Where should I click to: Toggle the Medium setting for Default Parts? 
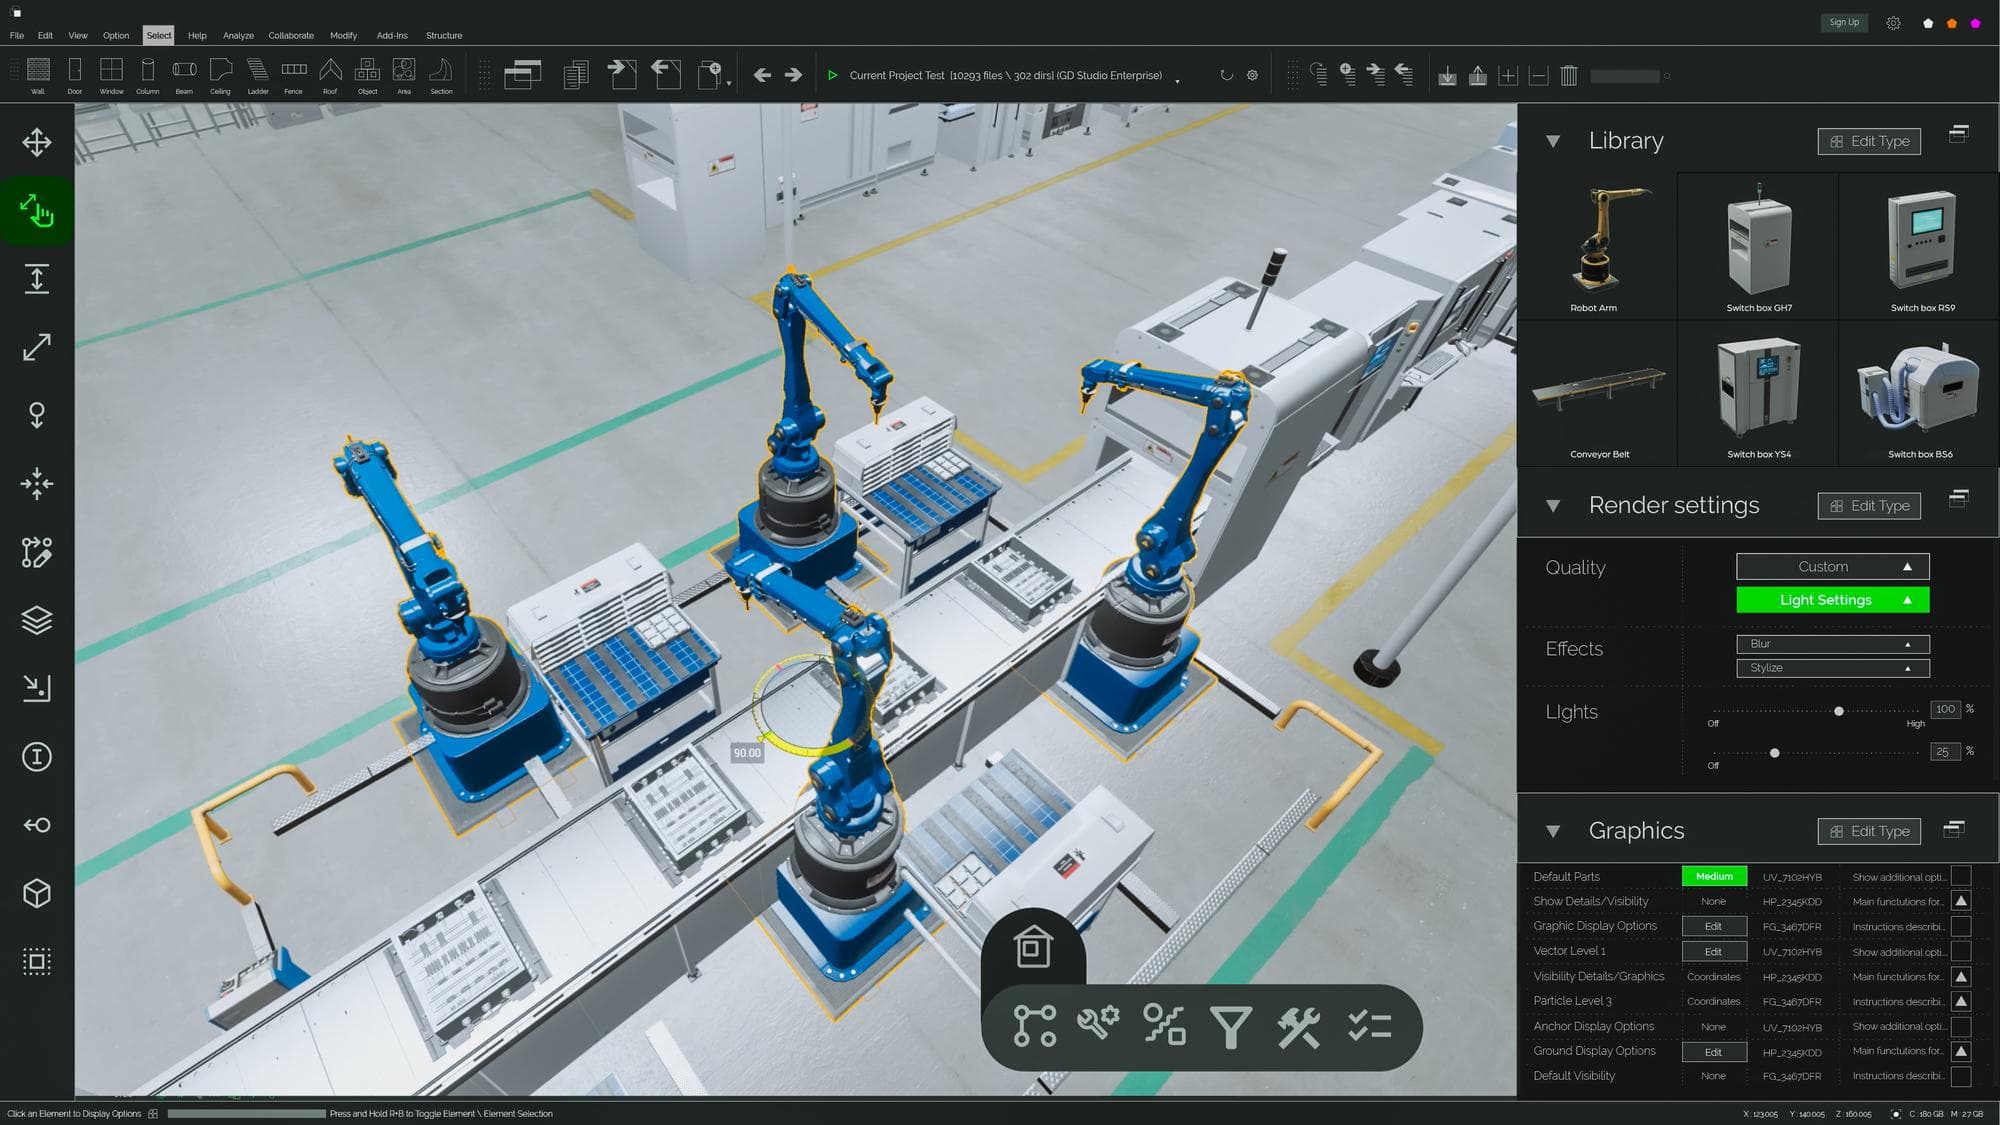click(x=1714, y=876)
